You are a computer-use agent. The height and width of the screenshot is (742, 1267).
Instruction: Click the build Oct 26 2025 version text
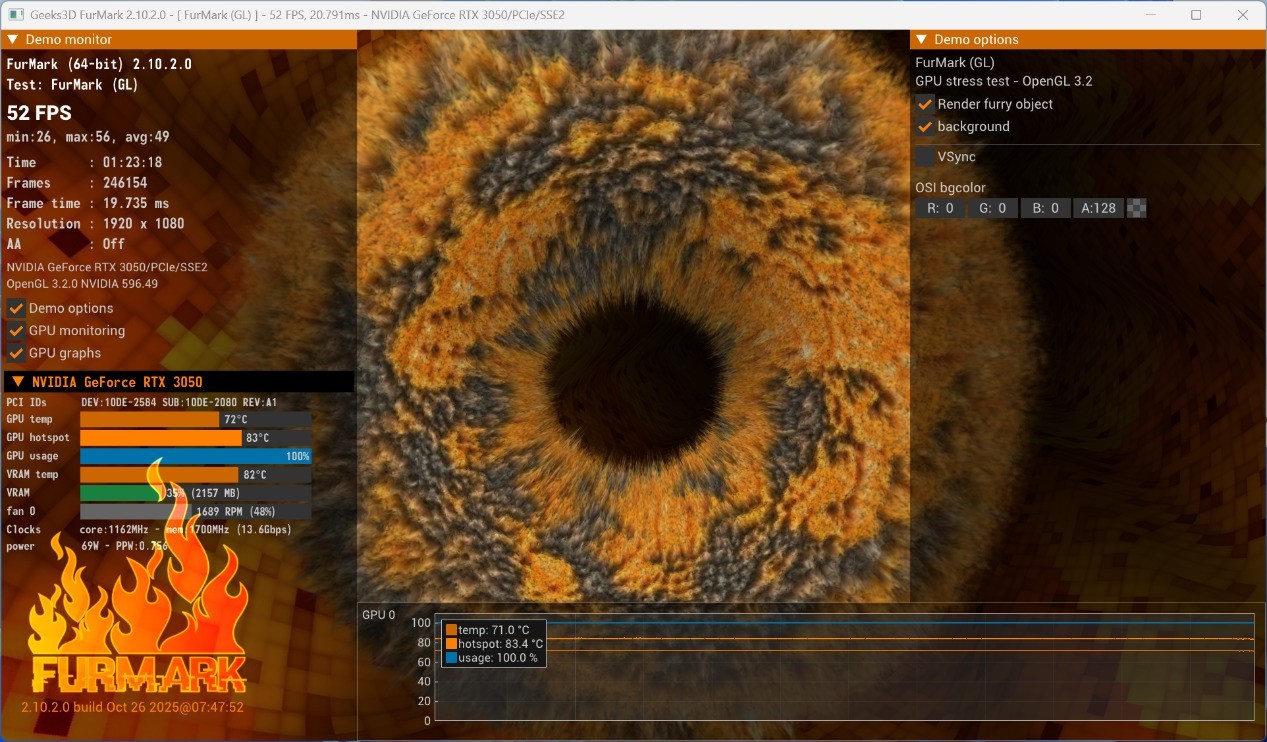133,707
